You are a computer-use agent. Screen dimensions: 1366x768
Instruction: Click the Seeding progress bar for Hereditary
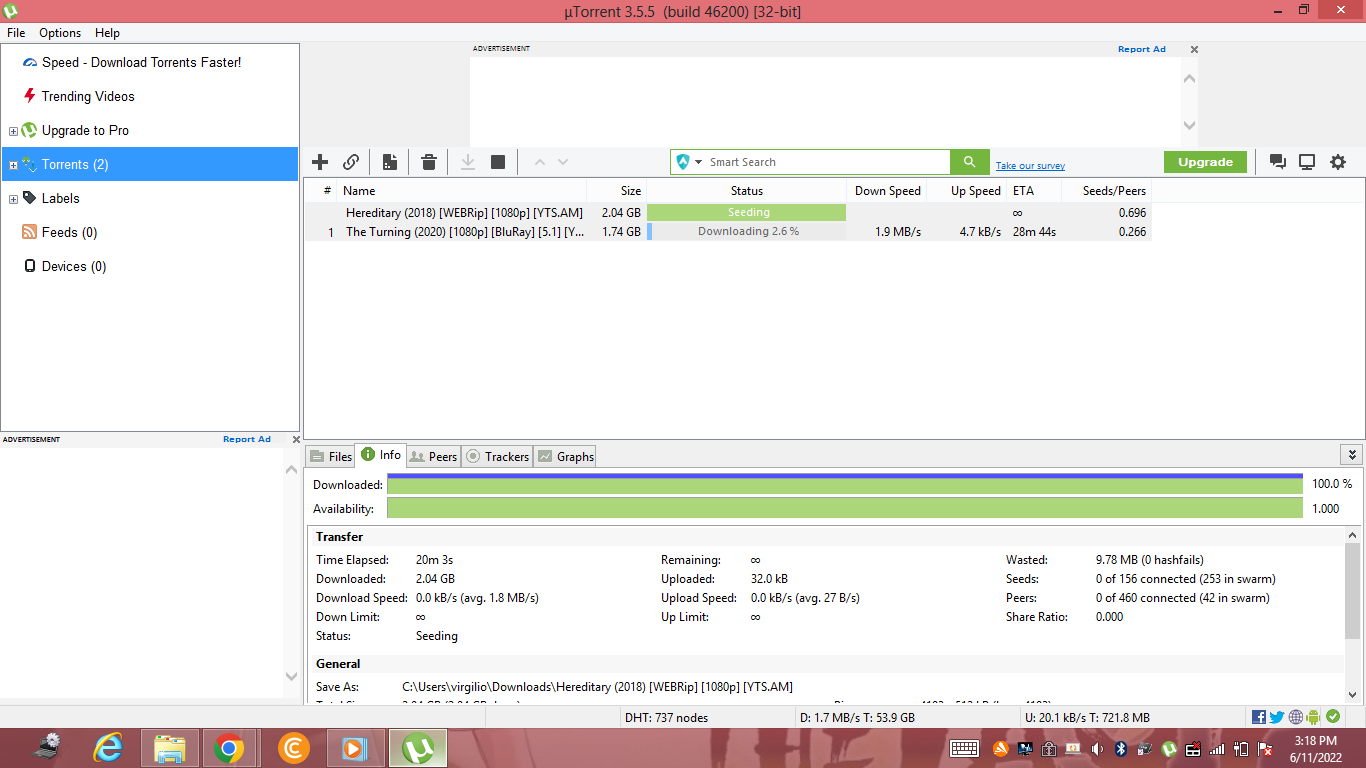(x=747, y=212)
